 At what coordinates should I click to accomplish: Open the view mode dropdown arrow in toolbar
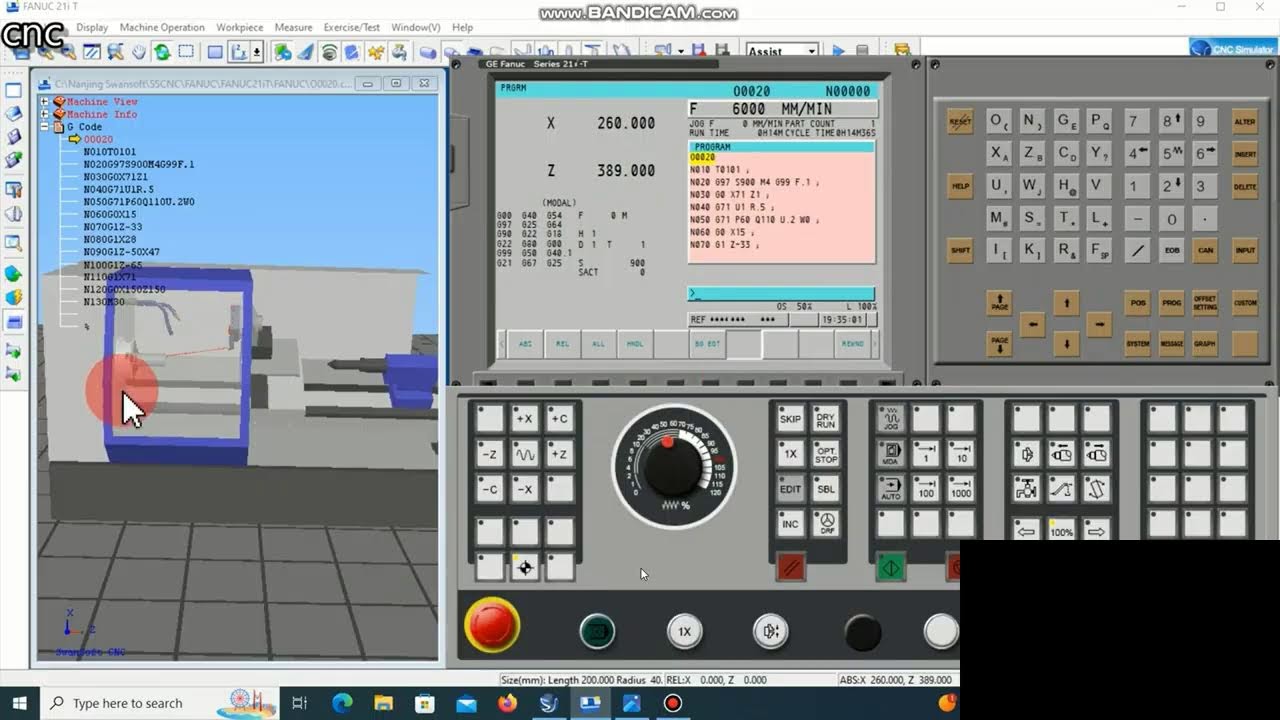(x=257, y=52)
